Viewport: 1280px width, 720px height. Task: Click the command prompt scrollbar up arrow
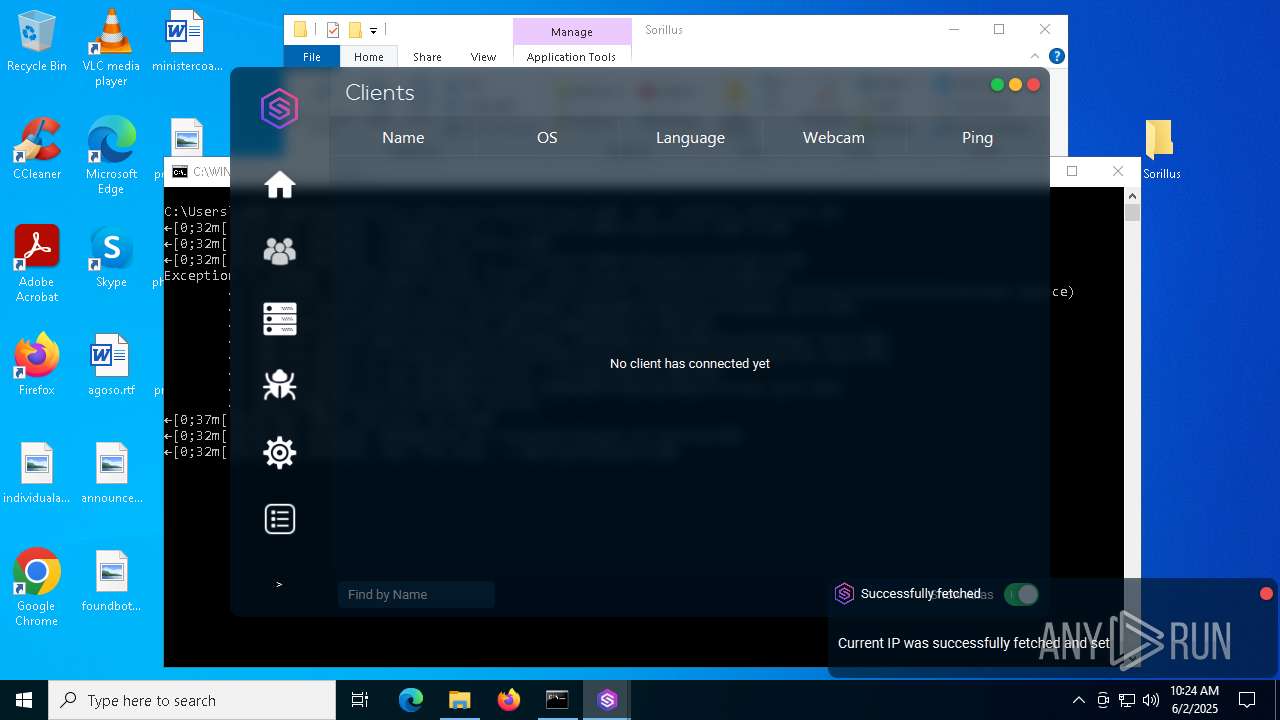[1132, 195]
